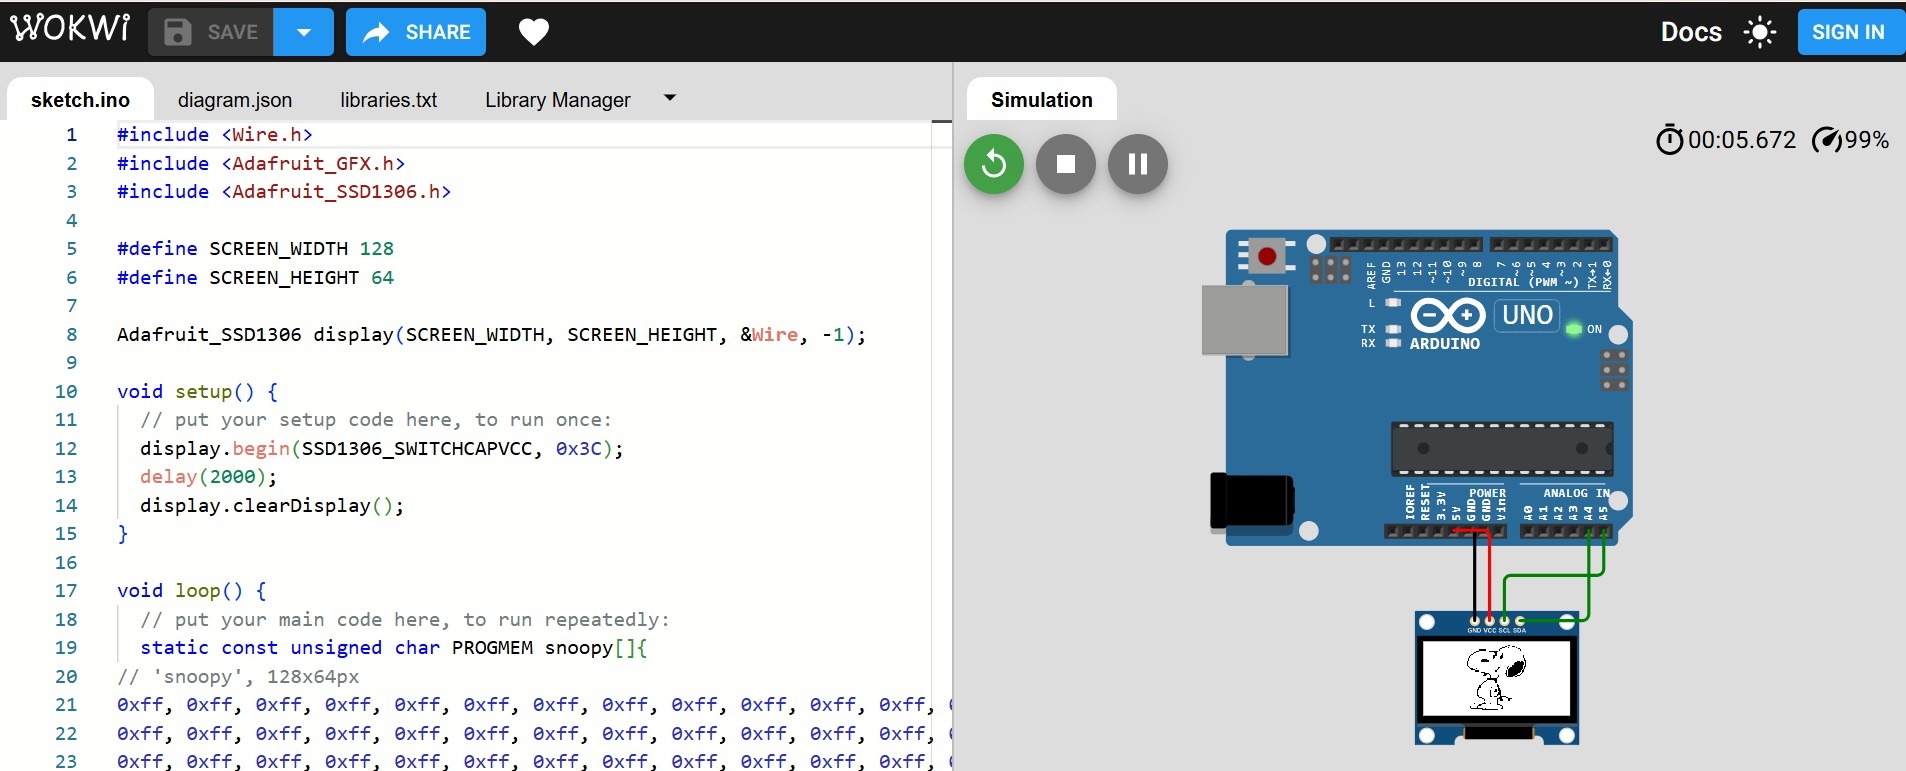Toggle light/dark theme sun icon
Image resolution: width=1906 pixels, height=771 pixels.
pyautogui.click(x=1760, y=32)
